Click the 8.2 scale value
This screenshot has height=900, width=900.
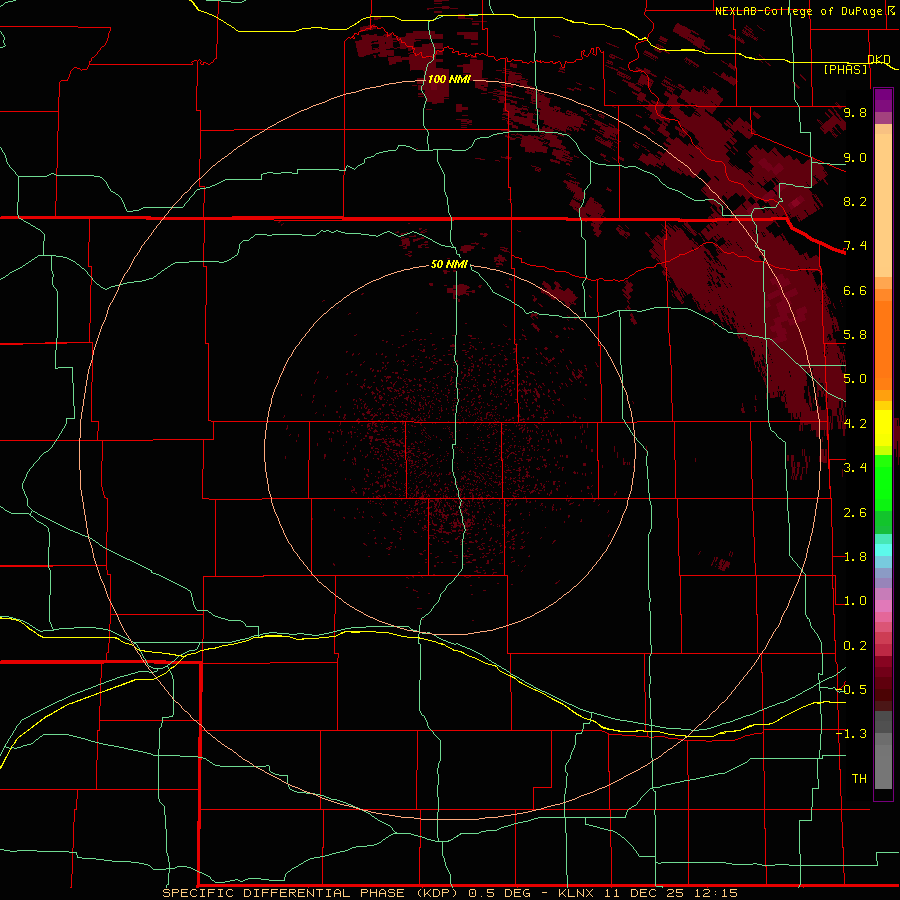click(855, 201)
